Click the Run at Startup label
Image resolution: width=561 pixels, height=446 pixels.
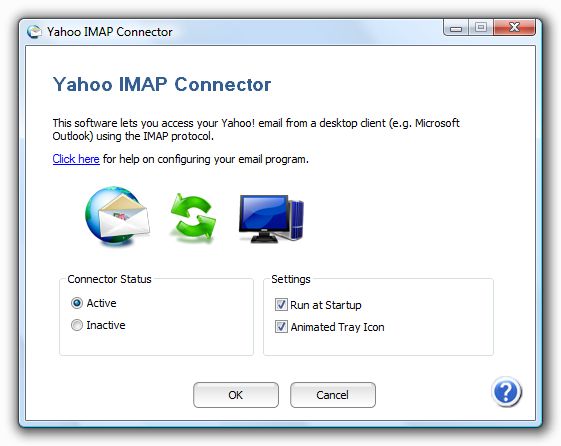[326, 305]
